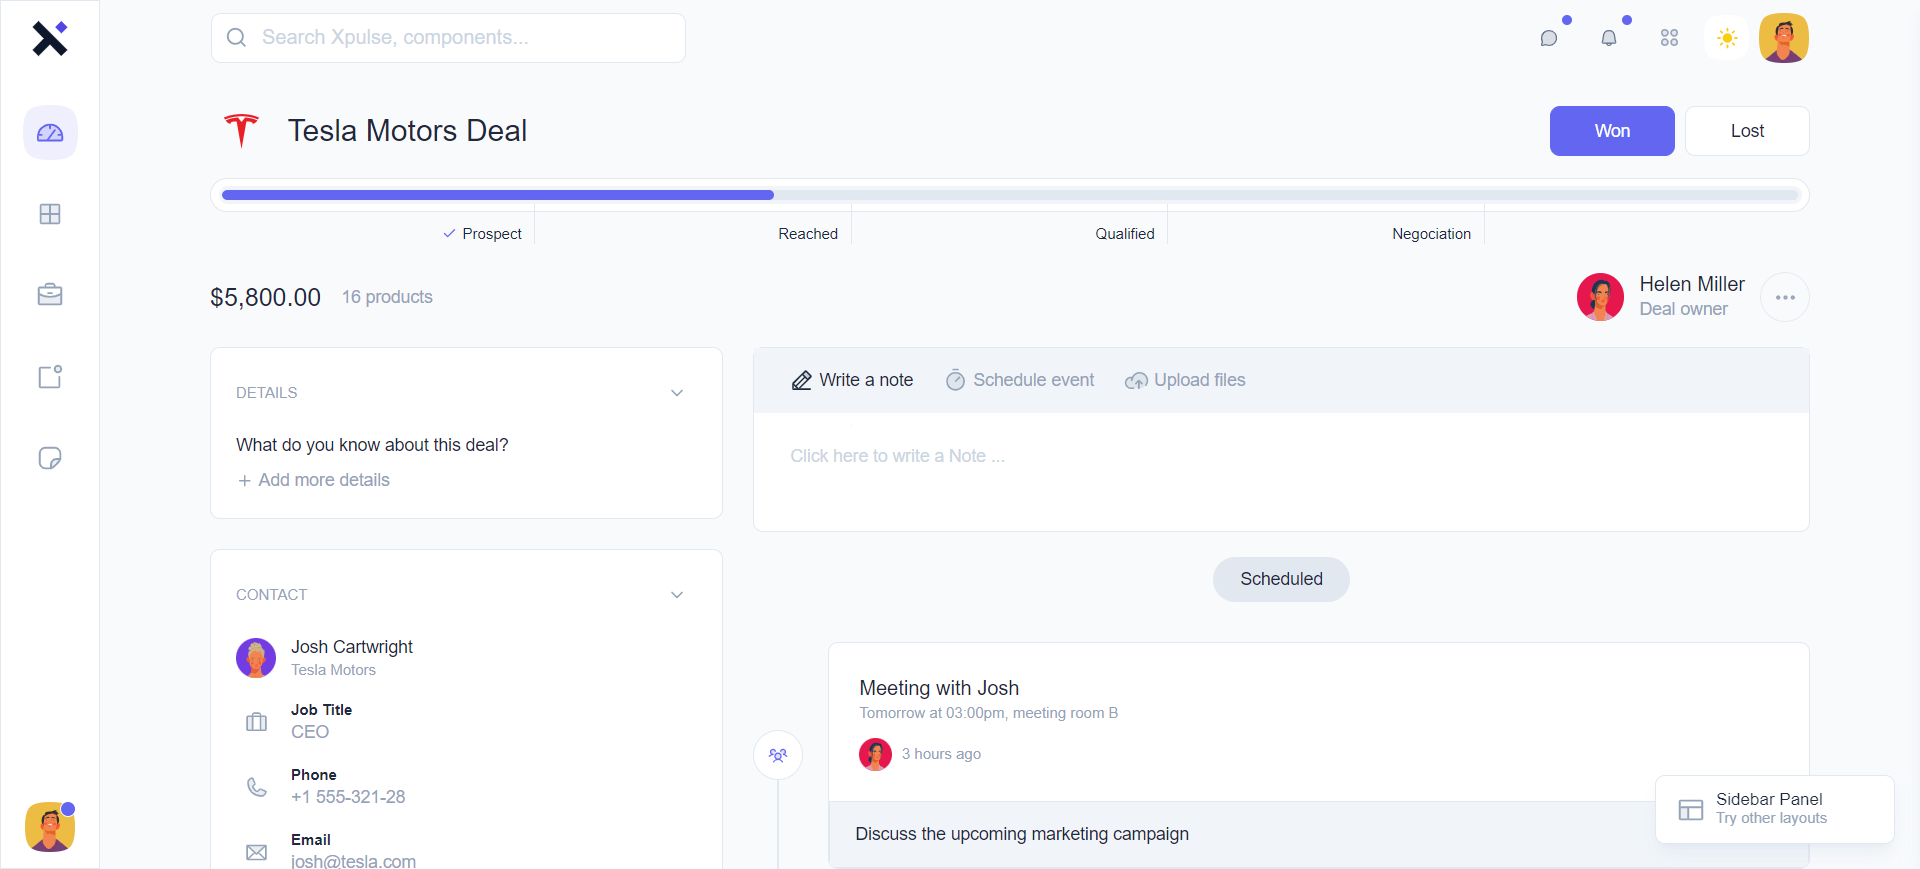Open the sticky note icon in sidebar
The height and width of the screenshot is (869, 1920).
[50, 458]
